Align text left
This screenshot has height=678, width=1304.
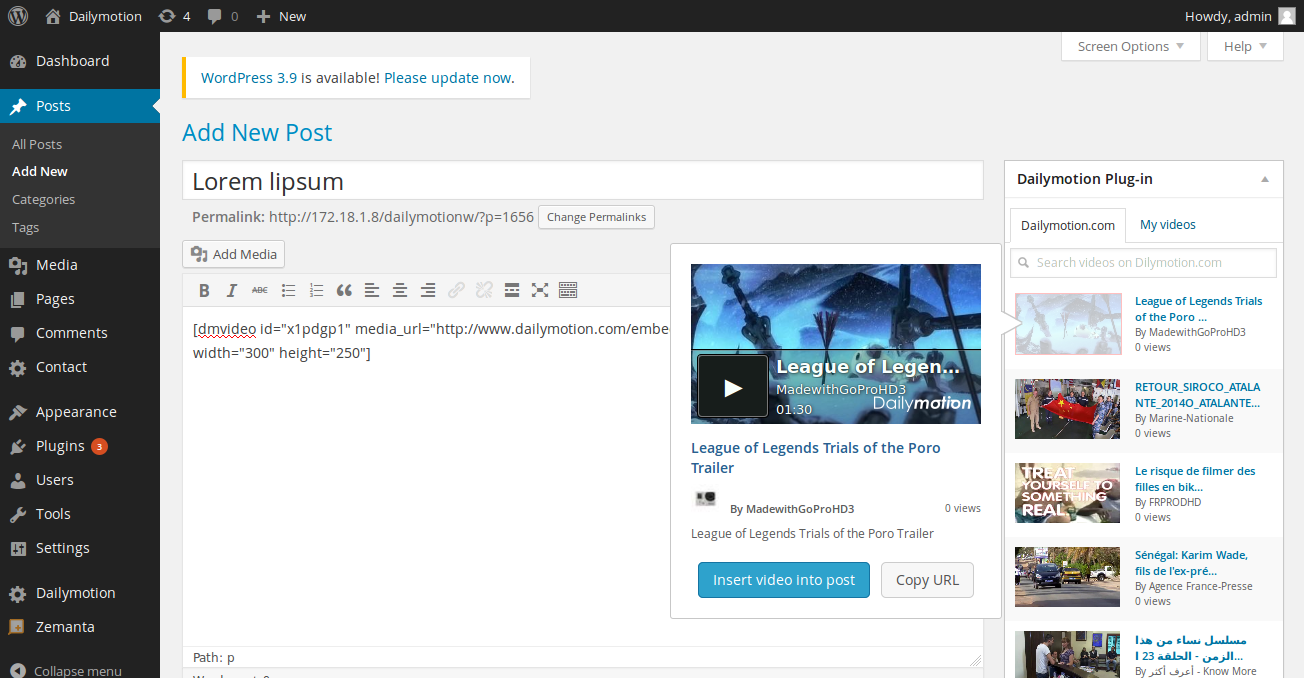tap(372, 291)
